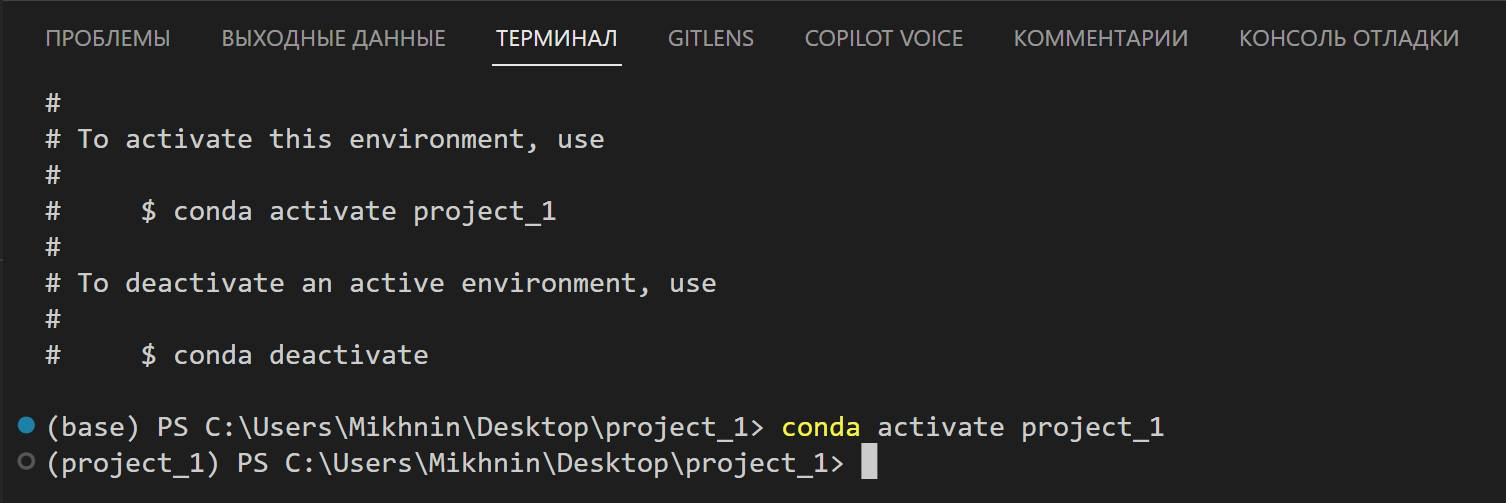Open the ПРОБЛЕМЫ panel tab
This screenshot has height=503, width=1506.
tap(108, 39)
